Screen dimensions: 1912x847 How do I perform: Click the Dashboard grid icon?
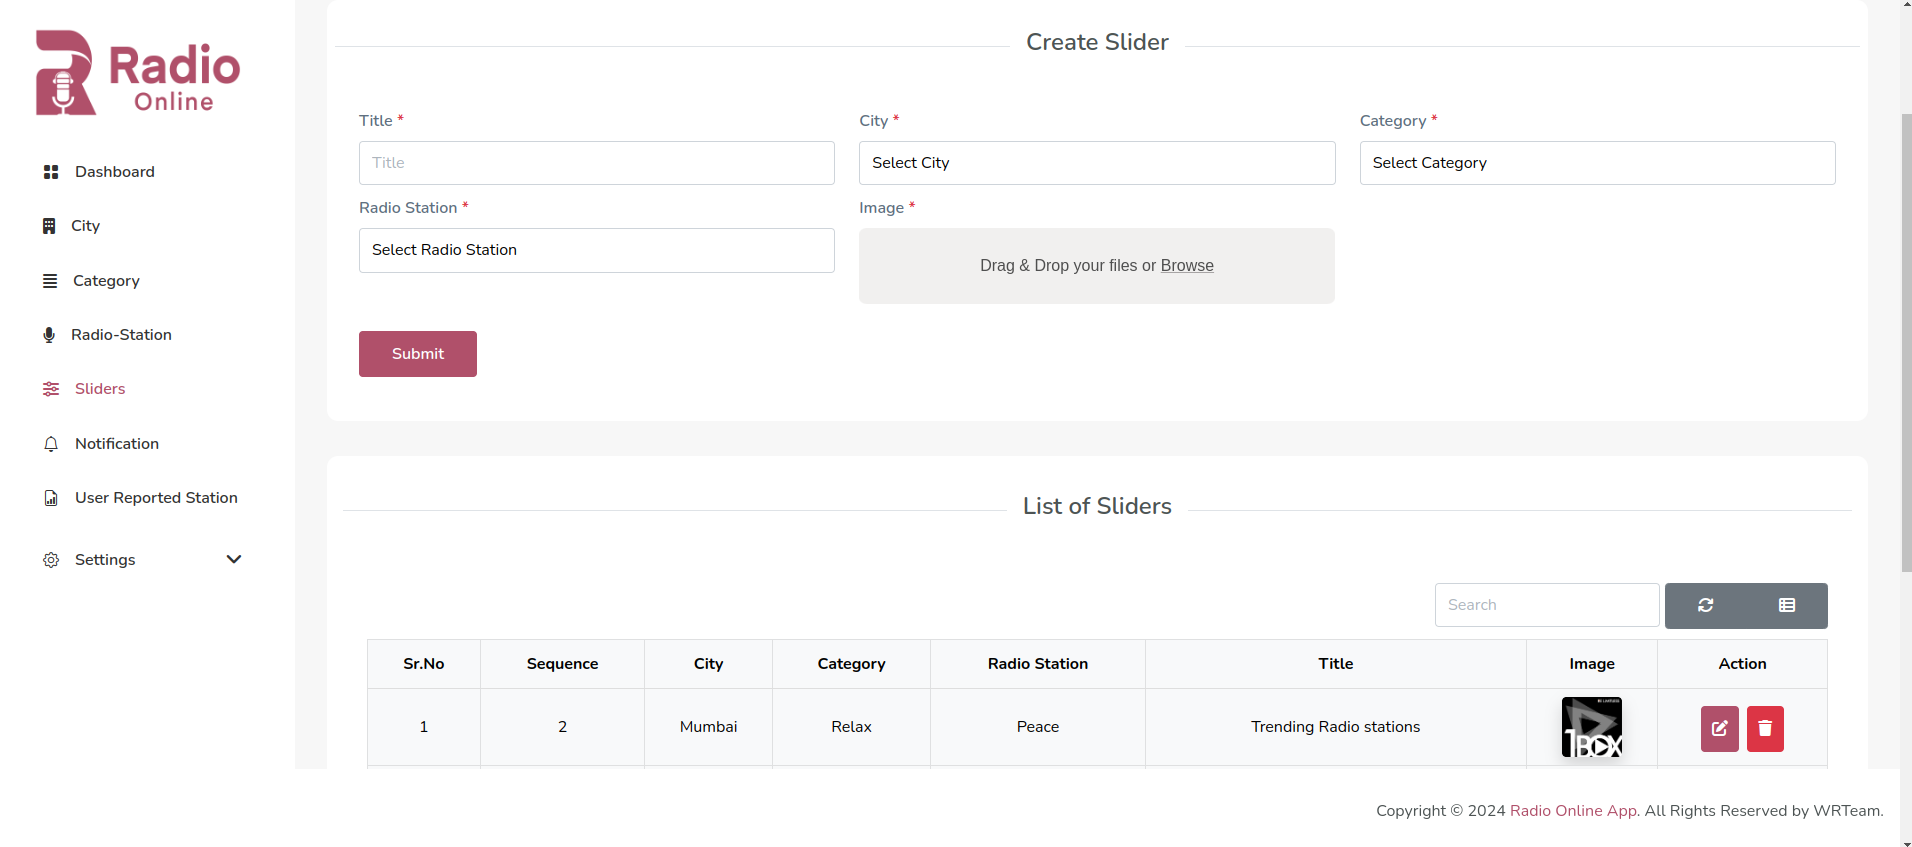51,172
